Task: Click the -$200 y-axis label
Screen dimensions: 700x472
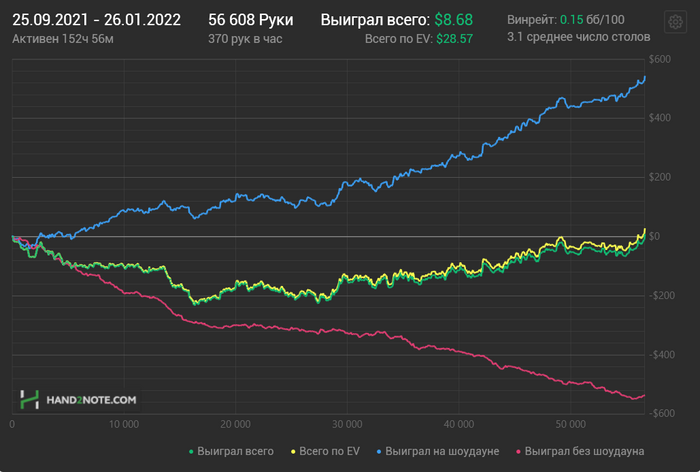Action: [662, 296]
